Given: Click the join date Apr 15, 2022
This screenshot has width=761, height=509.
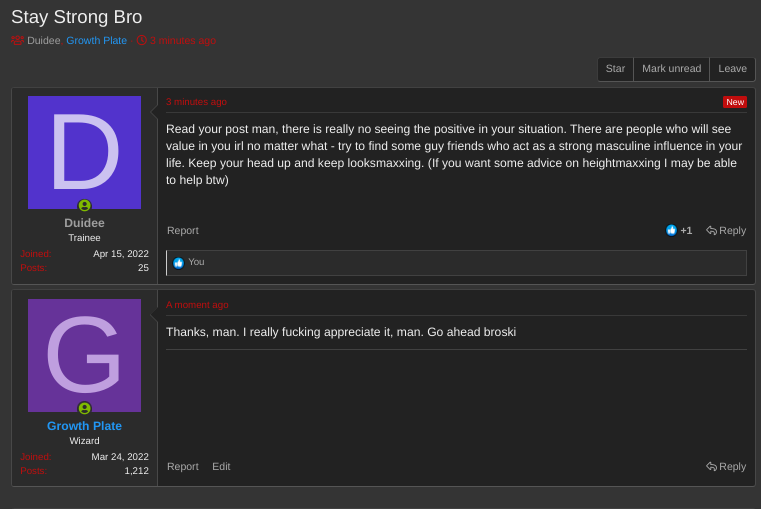Looking at the screenshot, I should pos(121,254).
